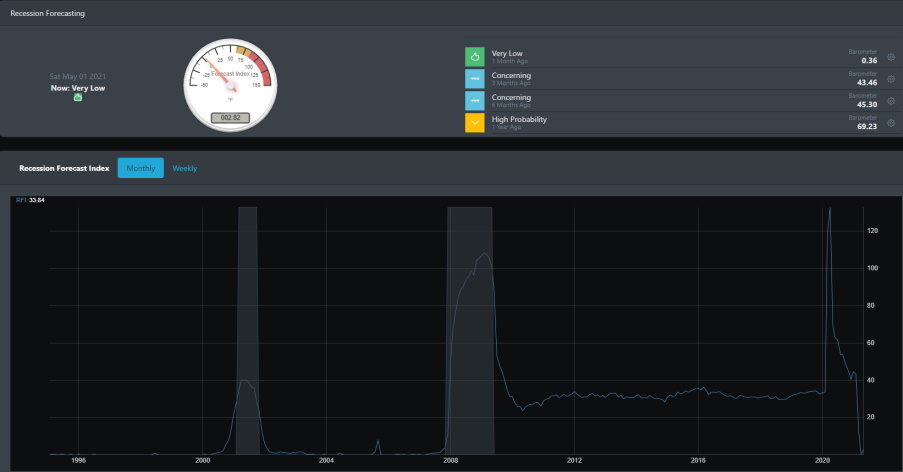Open settings gear for barometer 45.30
903x472 pixels.
pos(891,101)
